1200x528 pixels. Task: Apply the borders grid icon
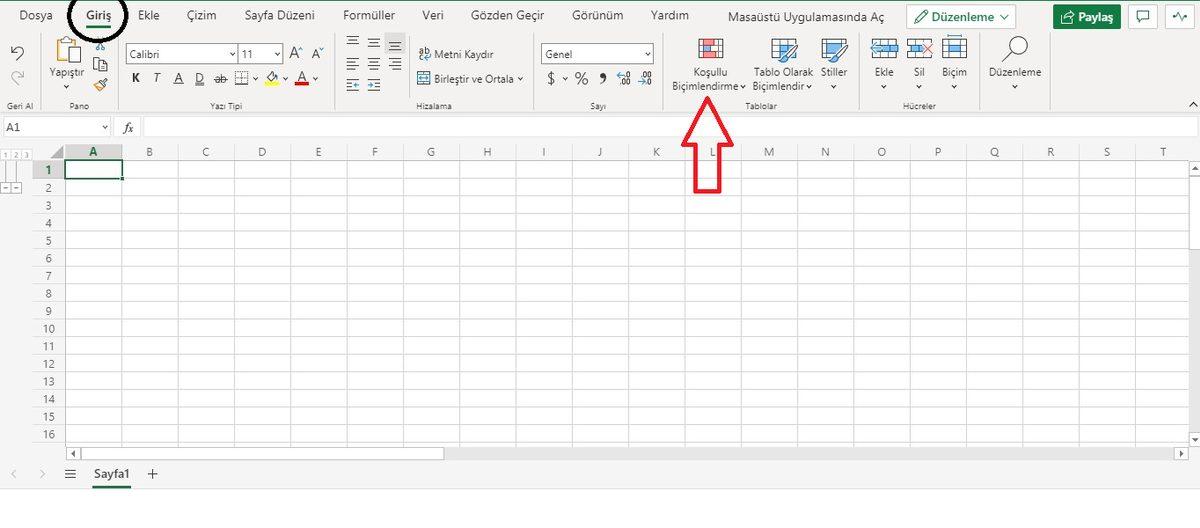tap(242, 78)
